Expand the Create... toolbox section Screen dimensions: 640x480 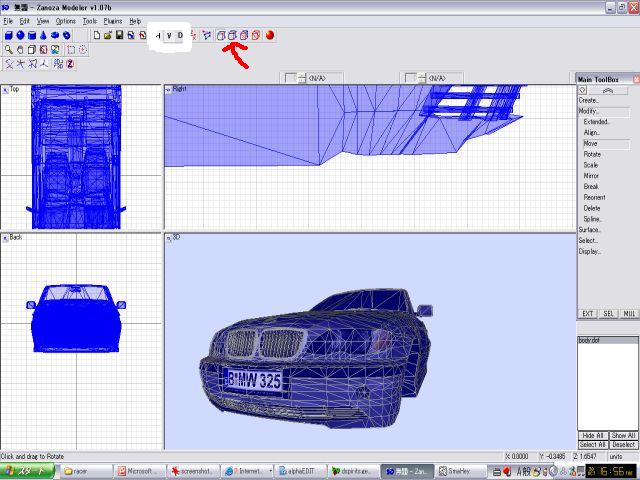tap(589, 100)
